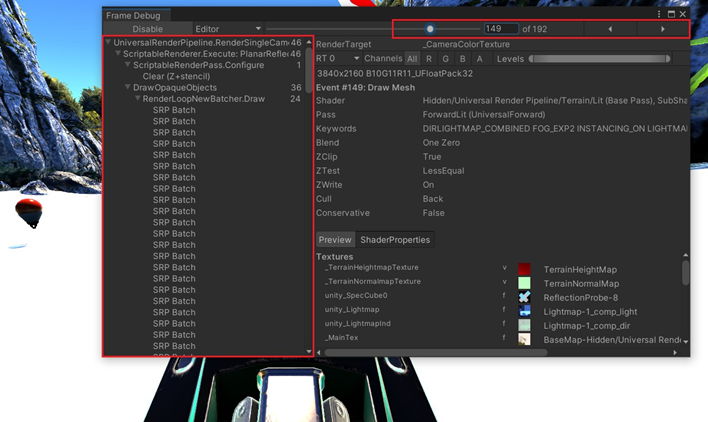The image size is (708, 422).
Task: Click the BaseMap texture thumbnail
Action: click(x=524, y=339)
